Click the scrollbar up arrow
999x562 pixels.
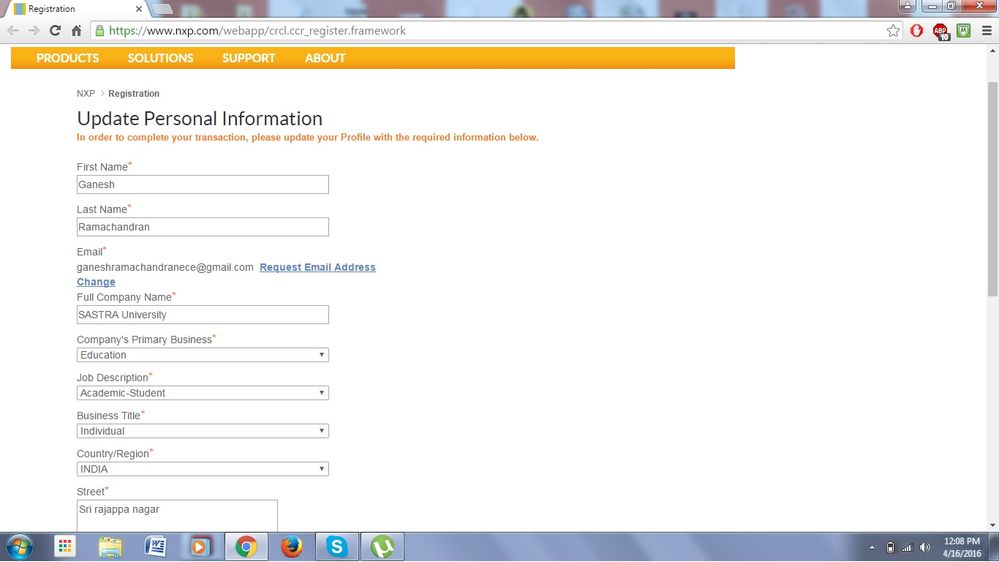point(992,51)
